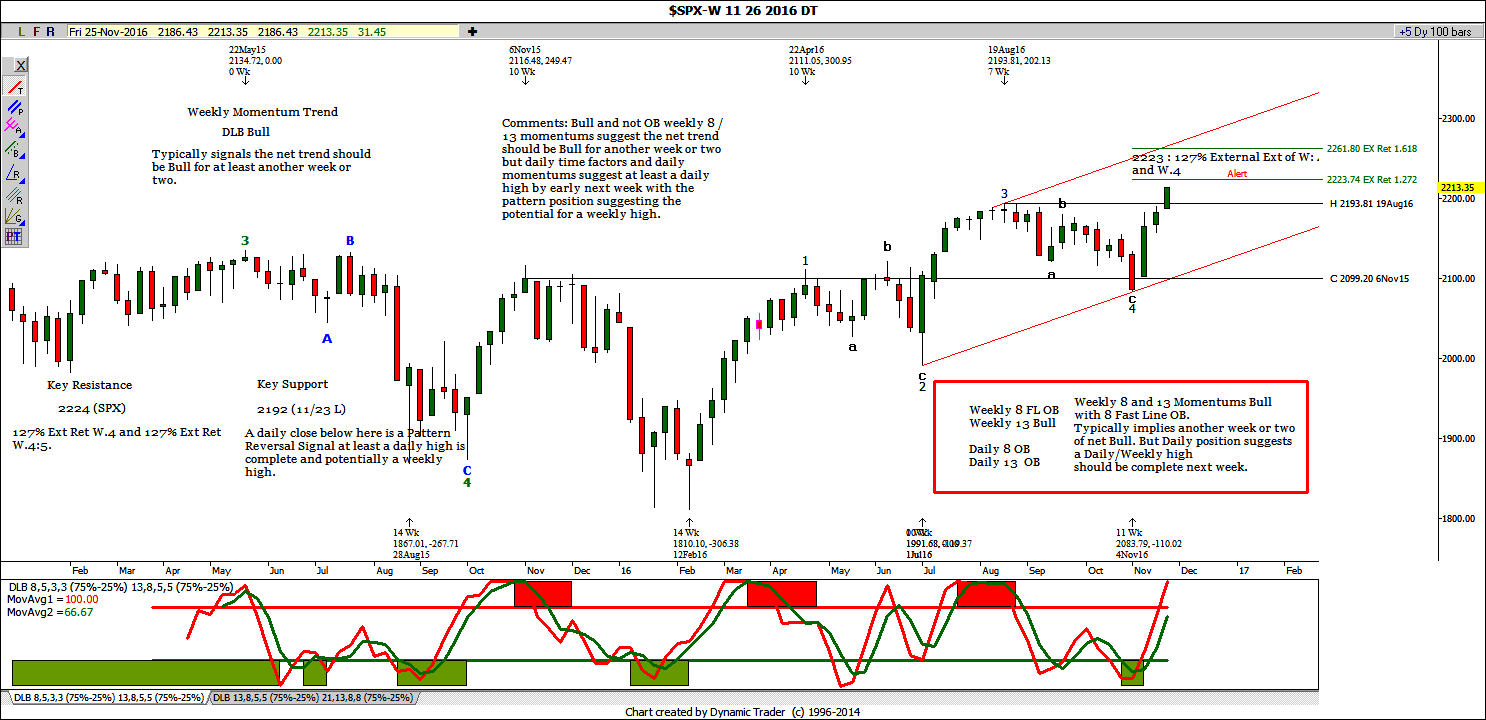Screen dimensions: 1486x720
Task: Click the 2300.00 price axis label
Action: (1458, 118)
